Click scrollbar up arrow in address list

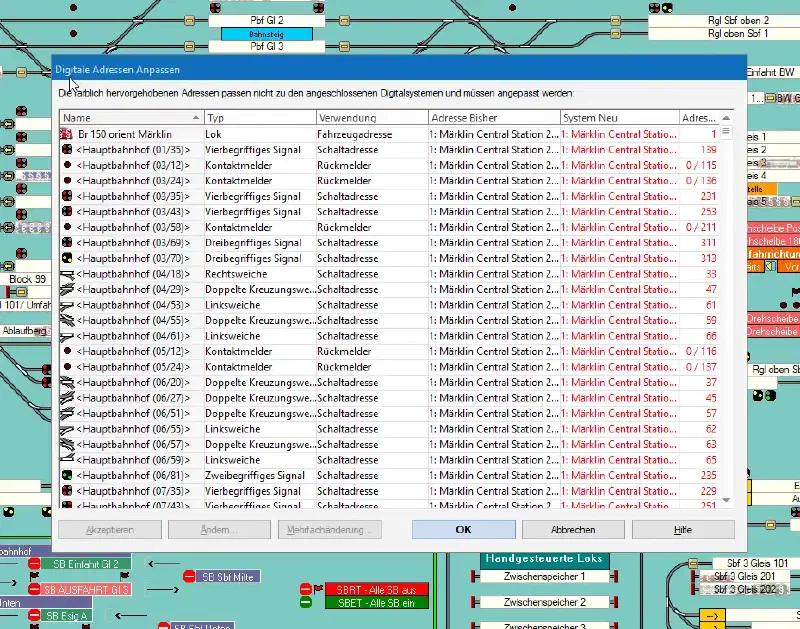point(726,118)
